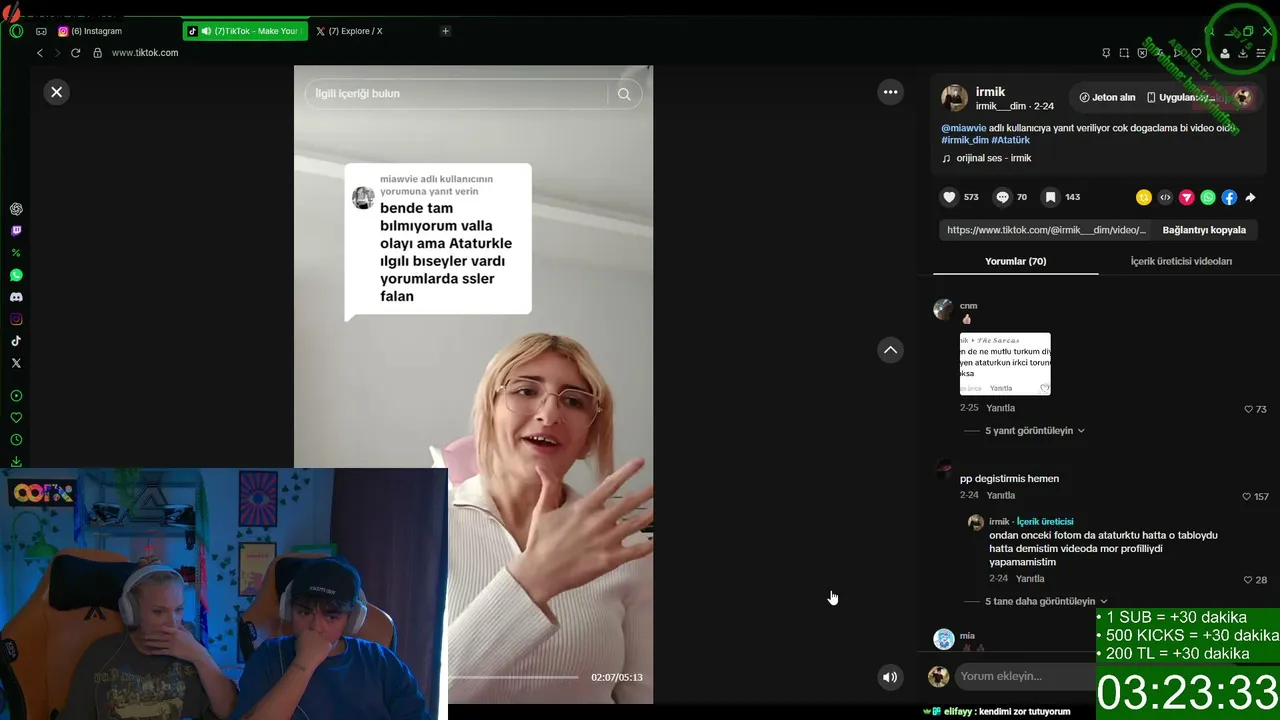
Task: Open more share options arrow
Action: pyautogui.click(x=1250, y=198)
